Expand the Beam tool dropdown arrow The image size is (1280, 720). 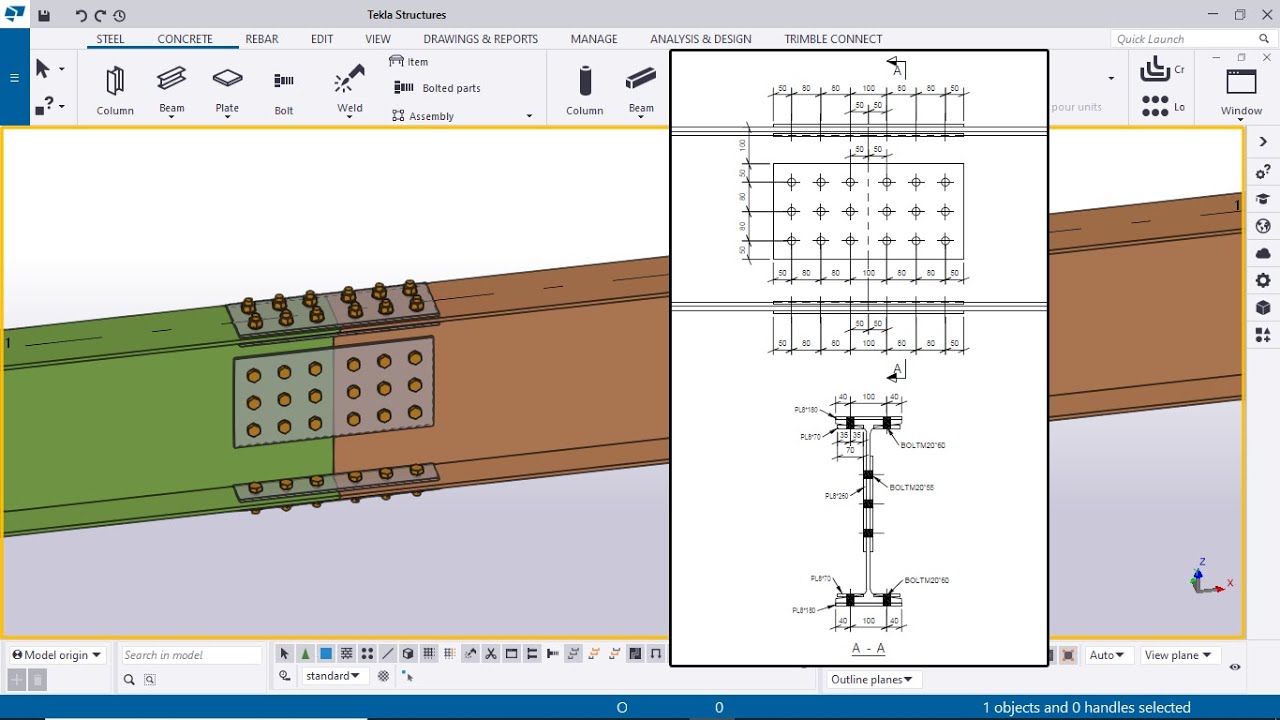click(x=172, y=117)
